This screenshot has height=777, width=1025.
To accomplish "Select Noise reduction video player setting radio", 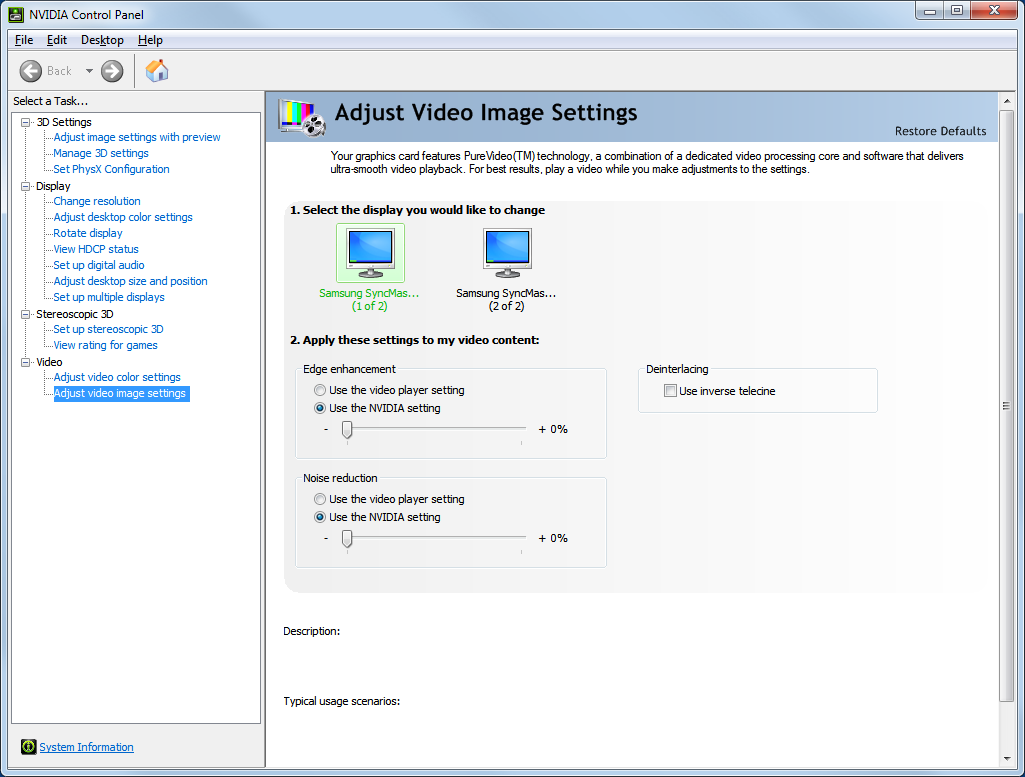I will click(x=320, y=499).
